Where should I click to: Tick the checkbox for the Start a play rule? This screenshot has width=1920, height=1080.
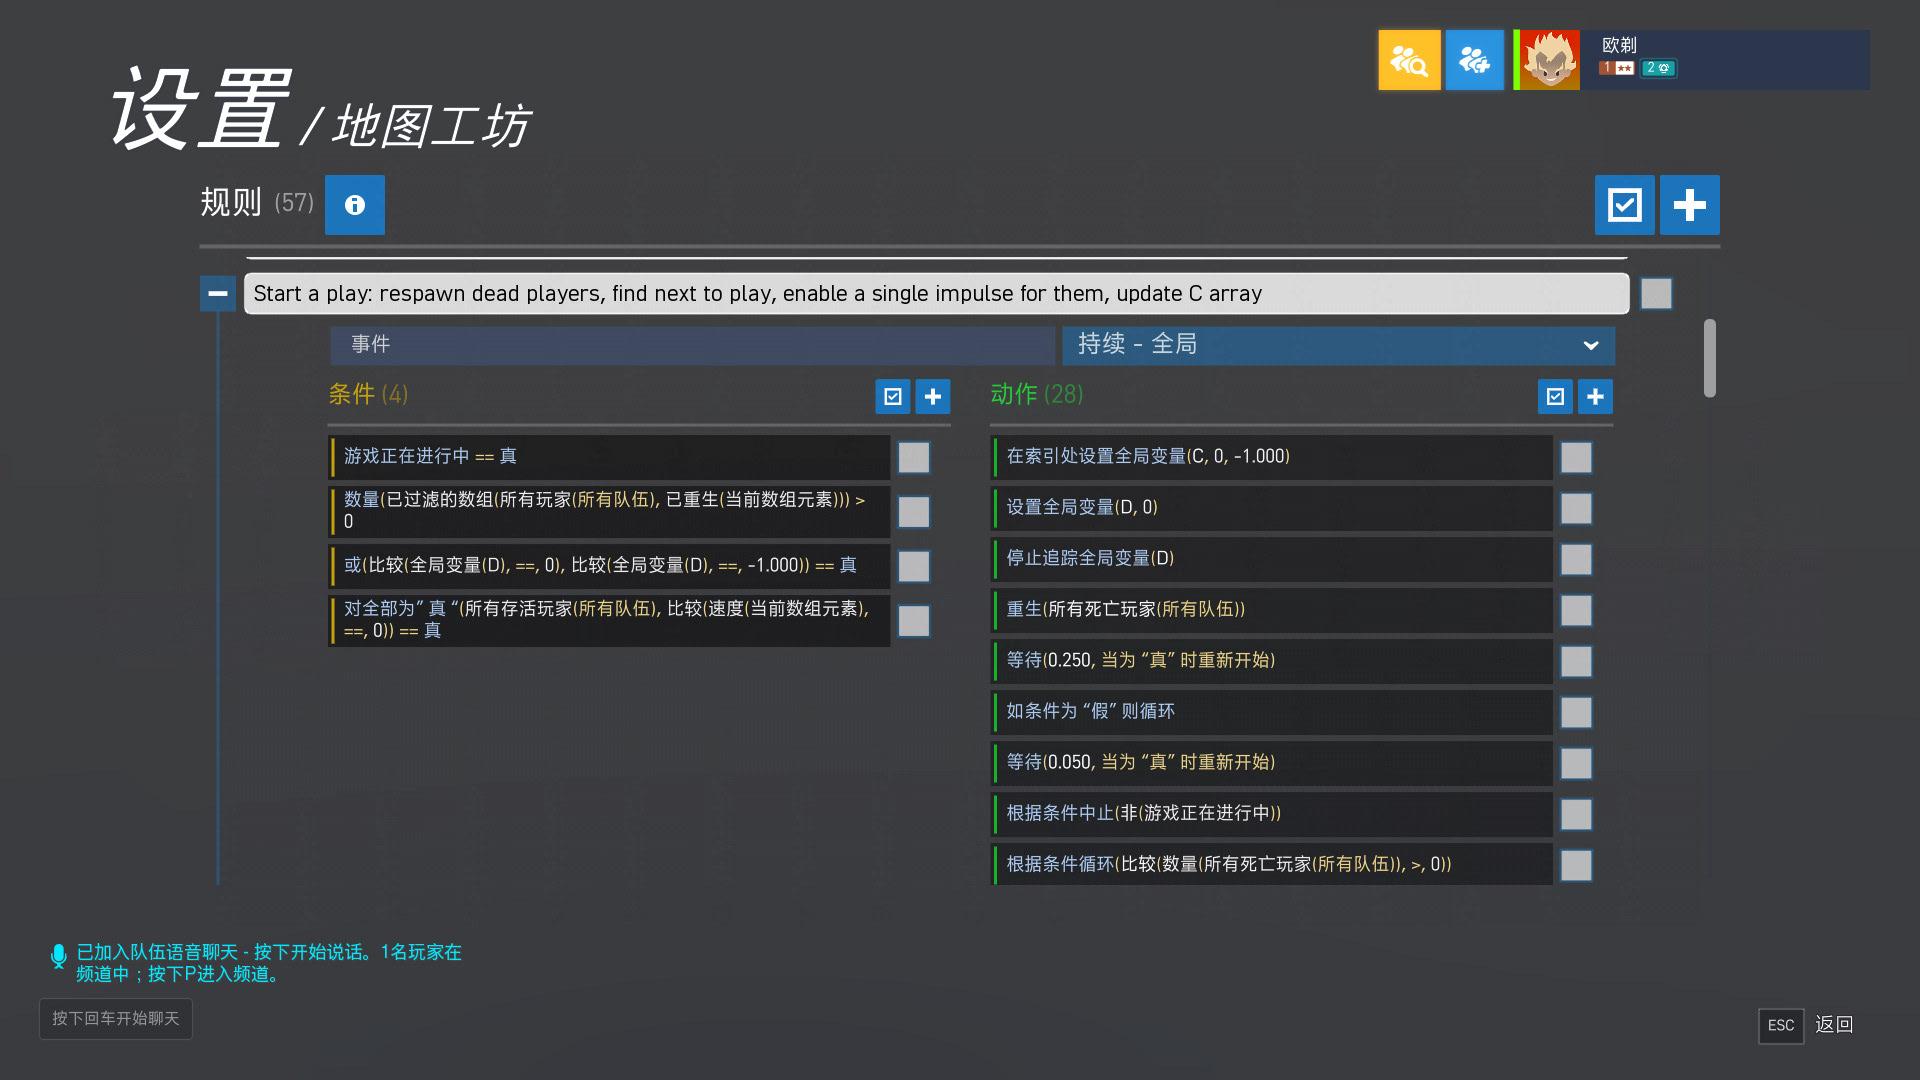1656,294
